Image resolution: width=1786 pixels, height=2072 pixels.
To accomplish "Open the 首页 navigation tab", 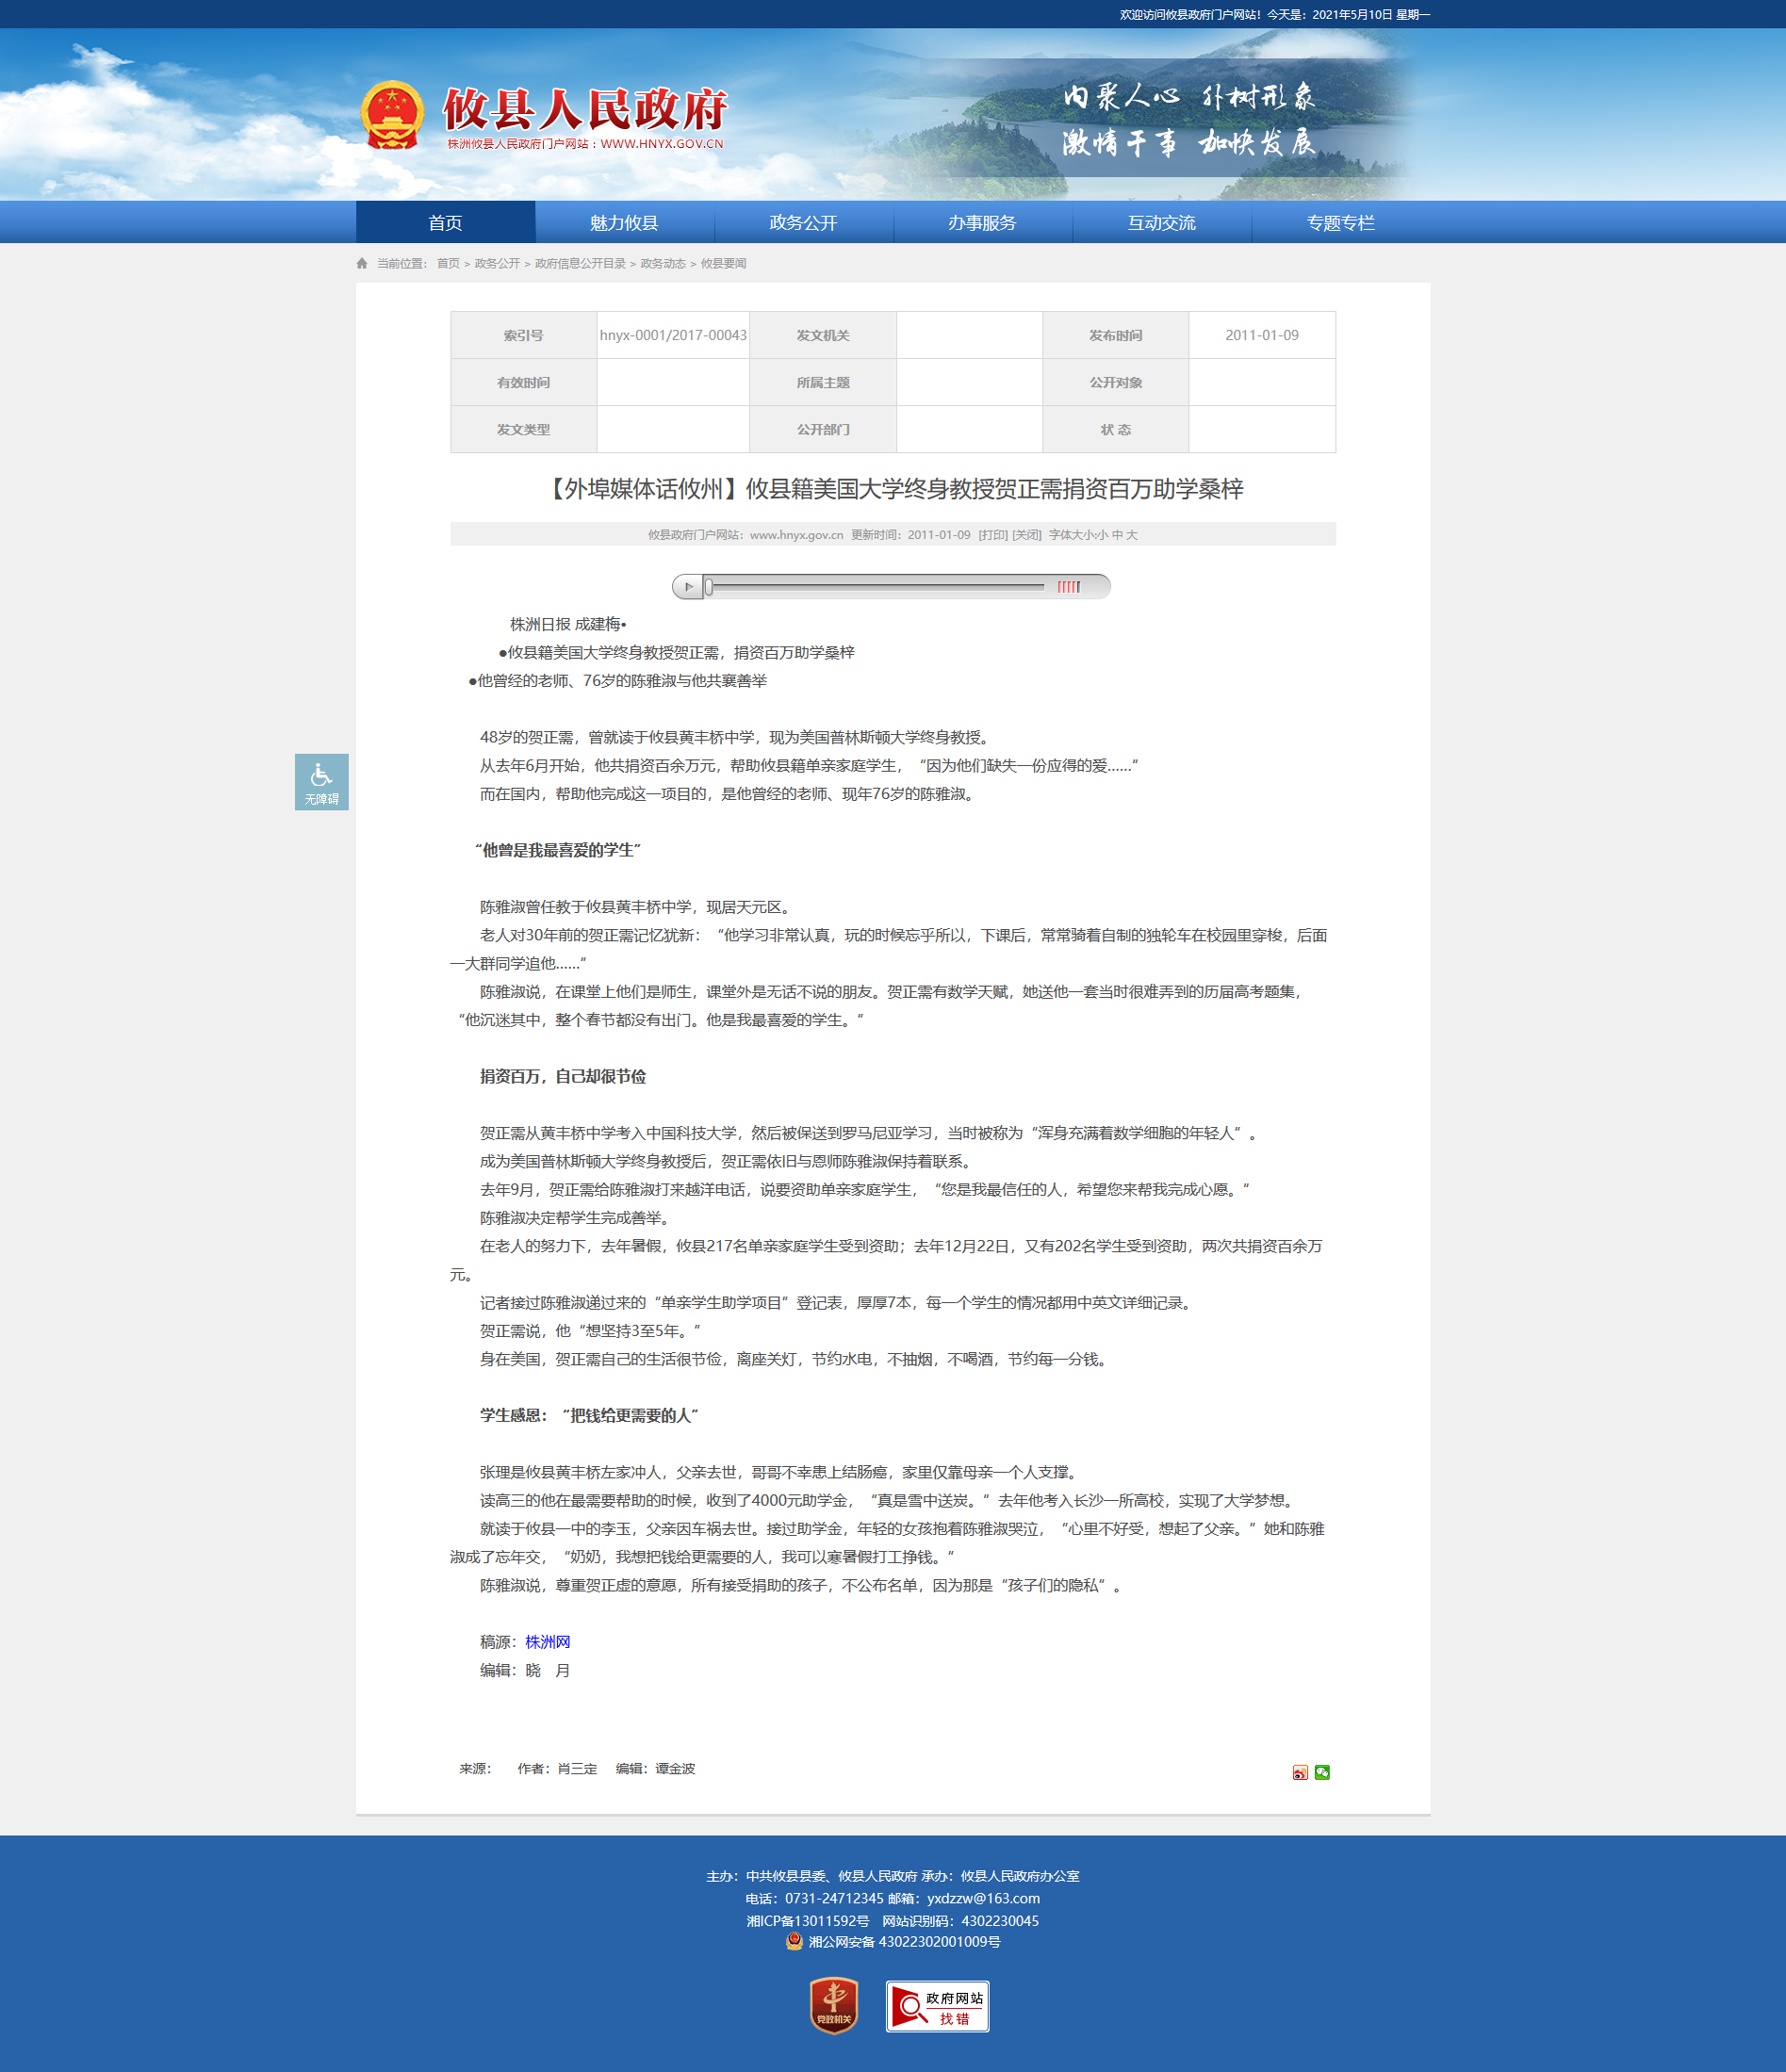I will click(445, 222).
